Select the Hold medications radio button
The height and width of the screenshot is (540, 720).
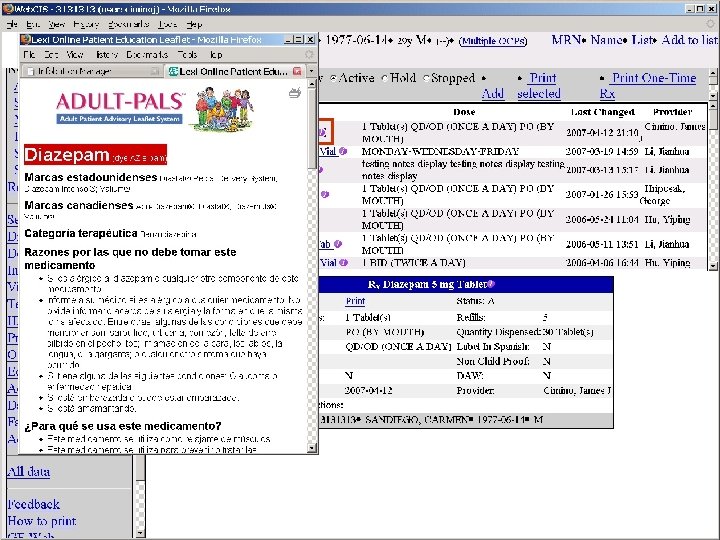(385, 79)
